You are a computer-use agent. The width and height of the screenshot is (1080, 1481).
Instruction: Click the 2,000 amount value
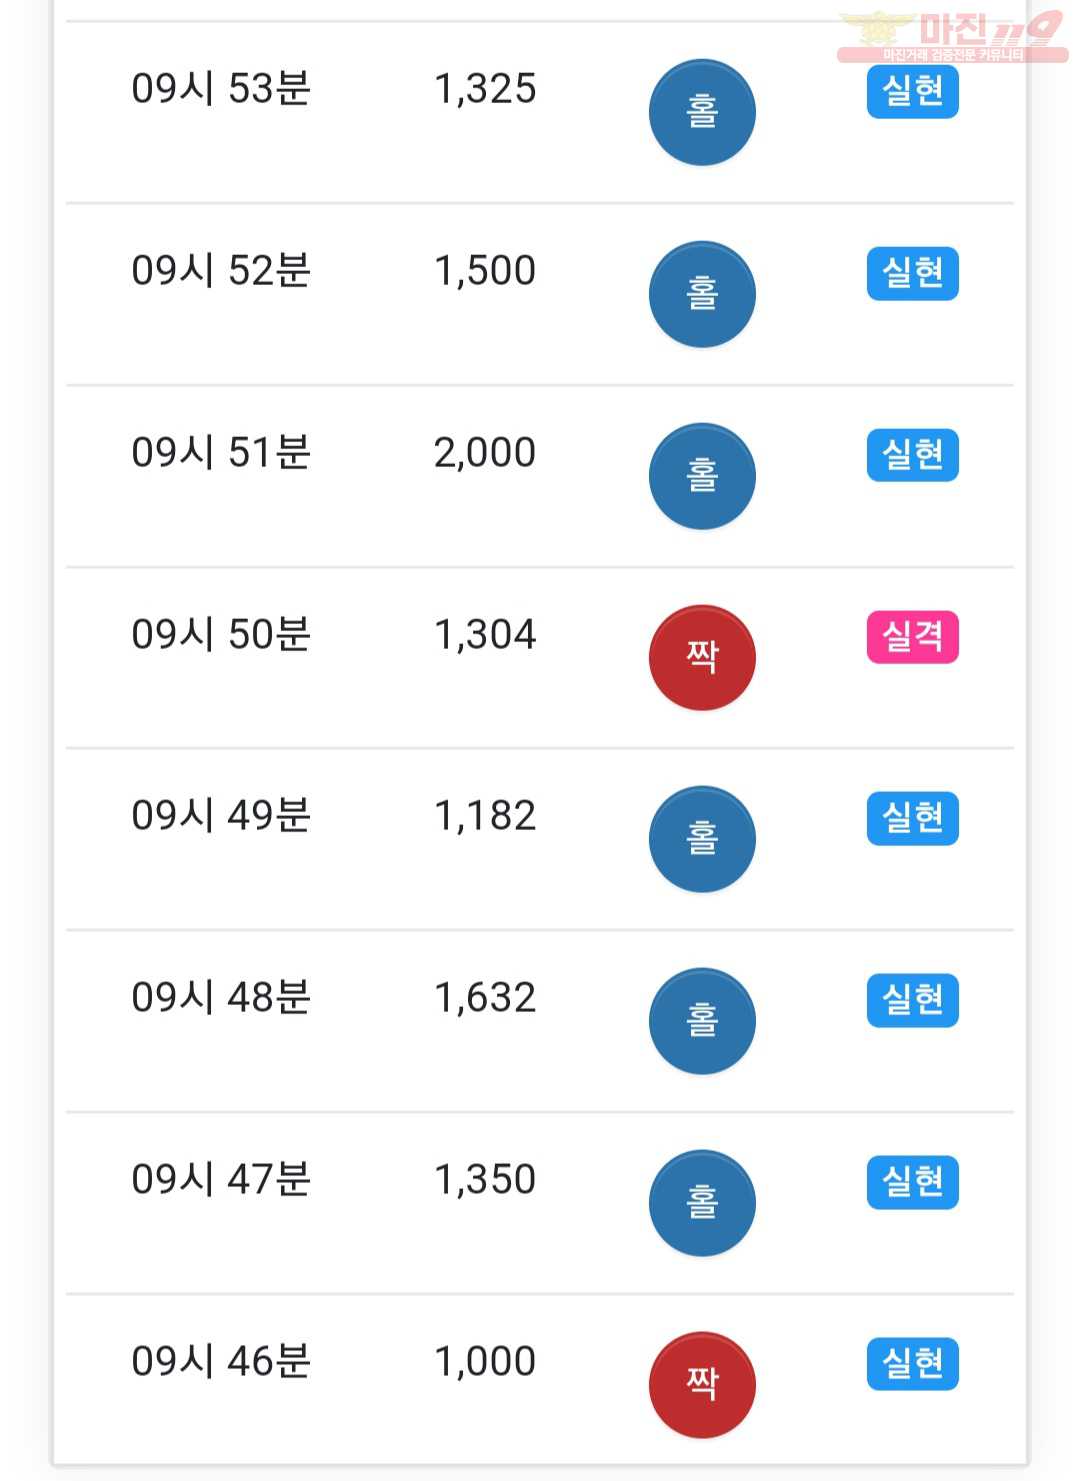point(485,453)
